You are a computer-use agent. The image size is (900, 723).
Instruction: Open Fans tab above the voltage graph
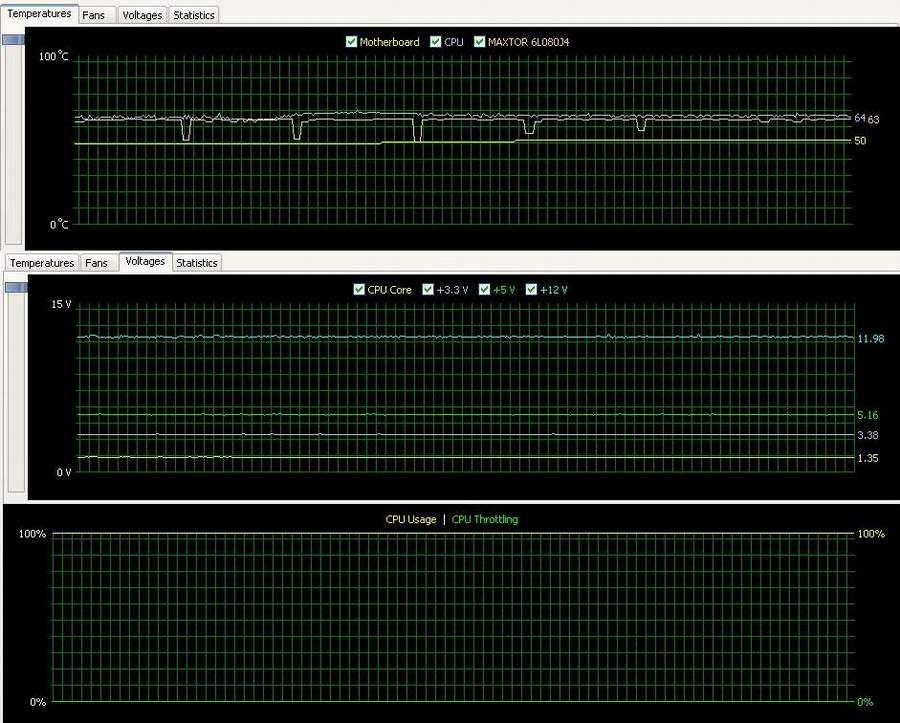tap(96, 263)
